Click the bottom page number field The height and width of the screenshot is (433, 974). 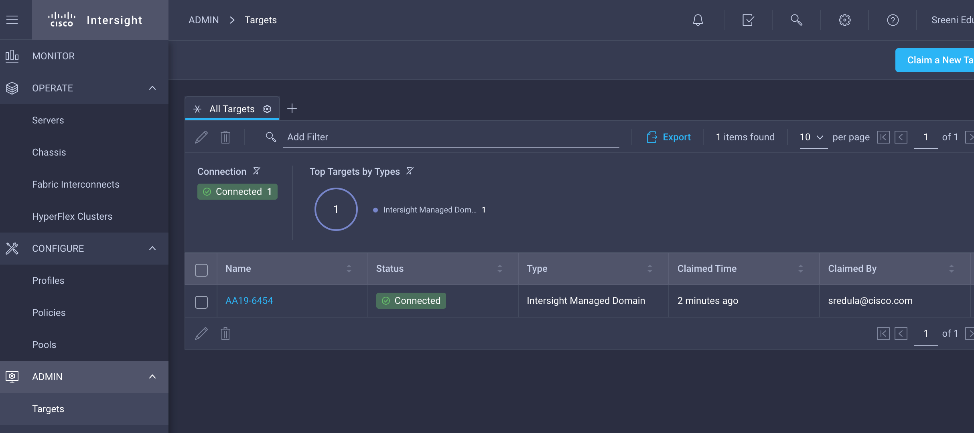(x=926, y=334)
